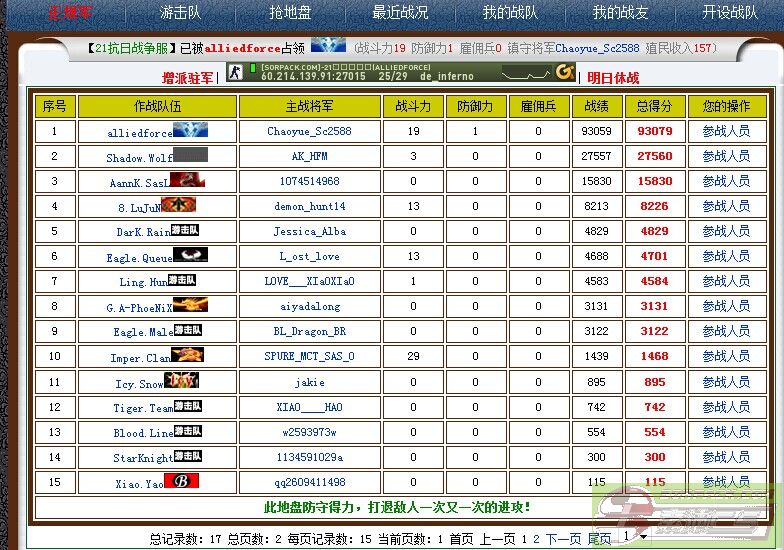Switch to the 抢地盘 tab
This screenshot has width=784, height=550.
(x=290, y=13)
